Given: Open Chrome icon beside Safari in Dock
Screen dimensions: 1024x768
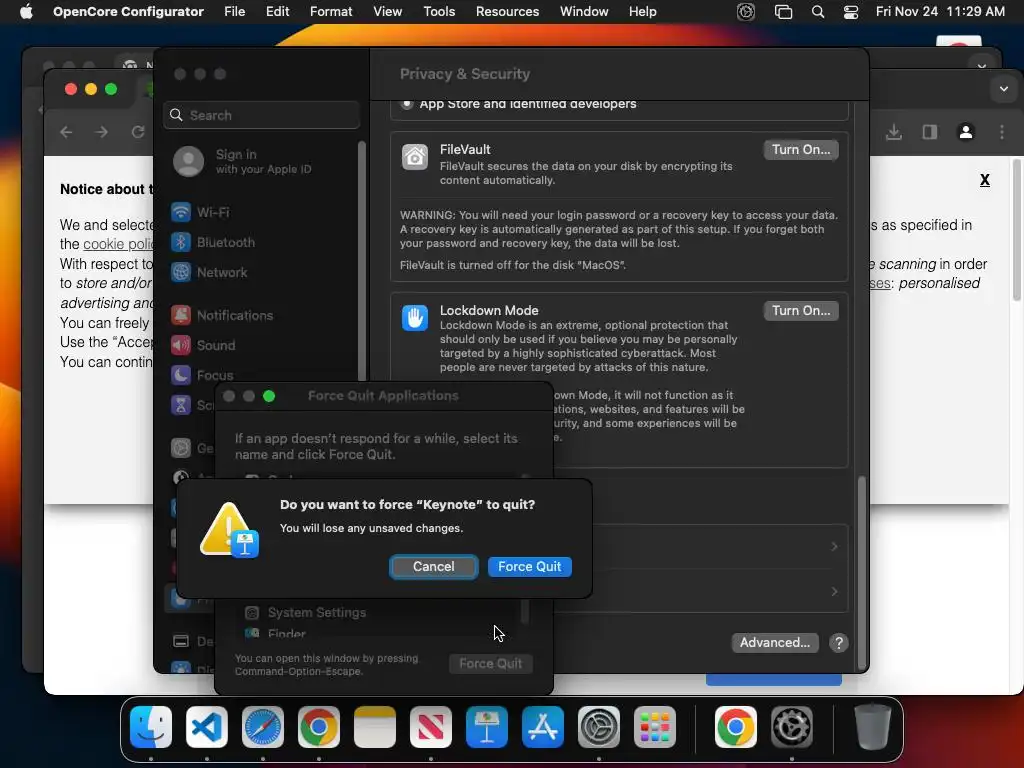Looking at the screenshot, I should 319,727.
